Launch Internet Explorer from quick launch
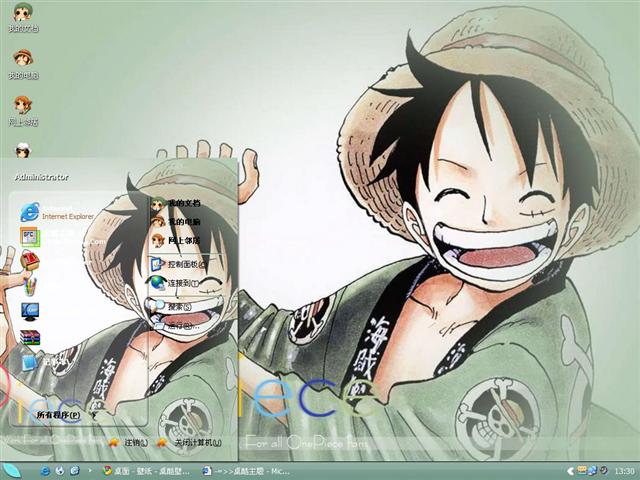640x480 pixels. (x=45, y=471)
